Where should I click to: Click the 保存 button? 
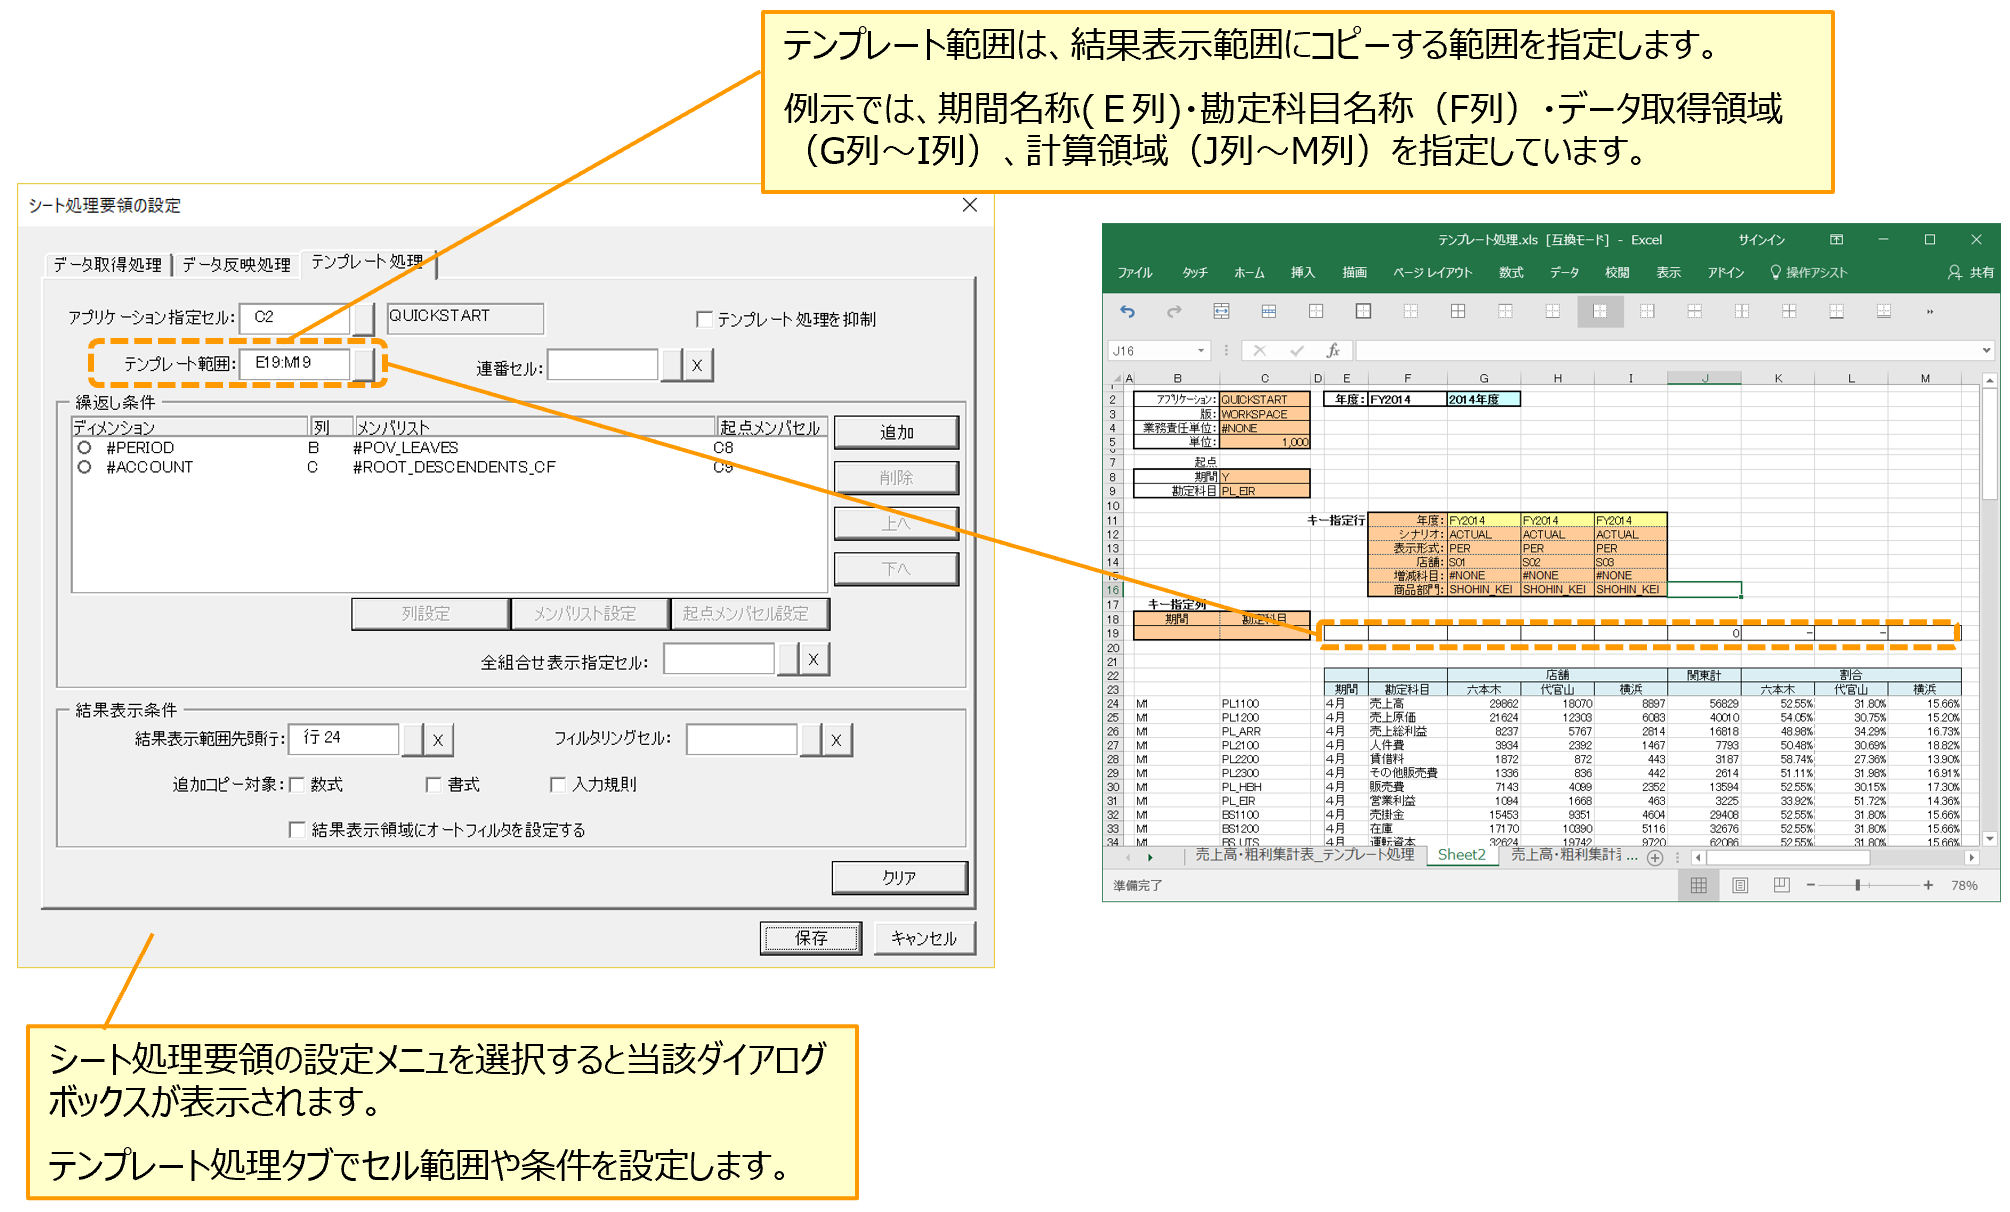811,939
